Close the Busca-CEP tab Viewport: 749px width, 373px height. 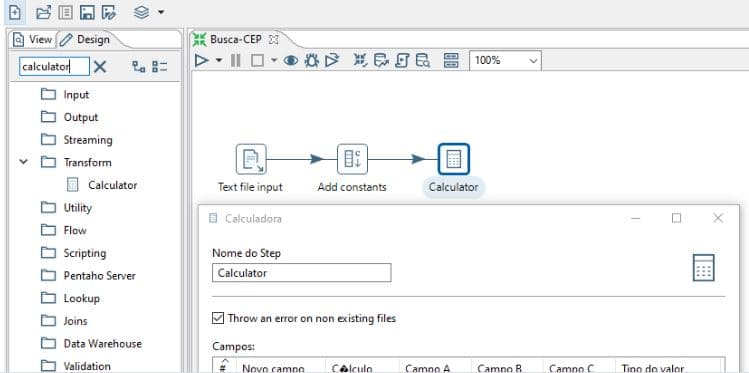[x=273, y=40]
